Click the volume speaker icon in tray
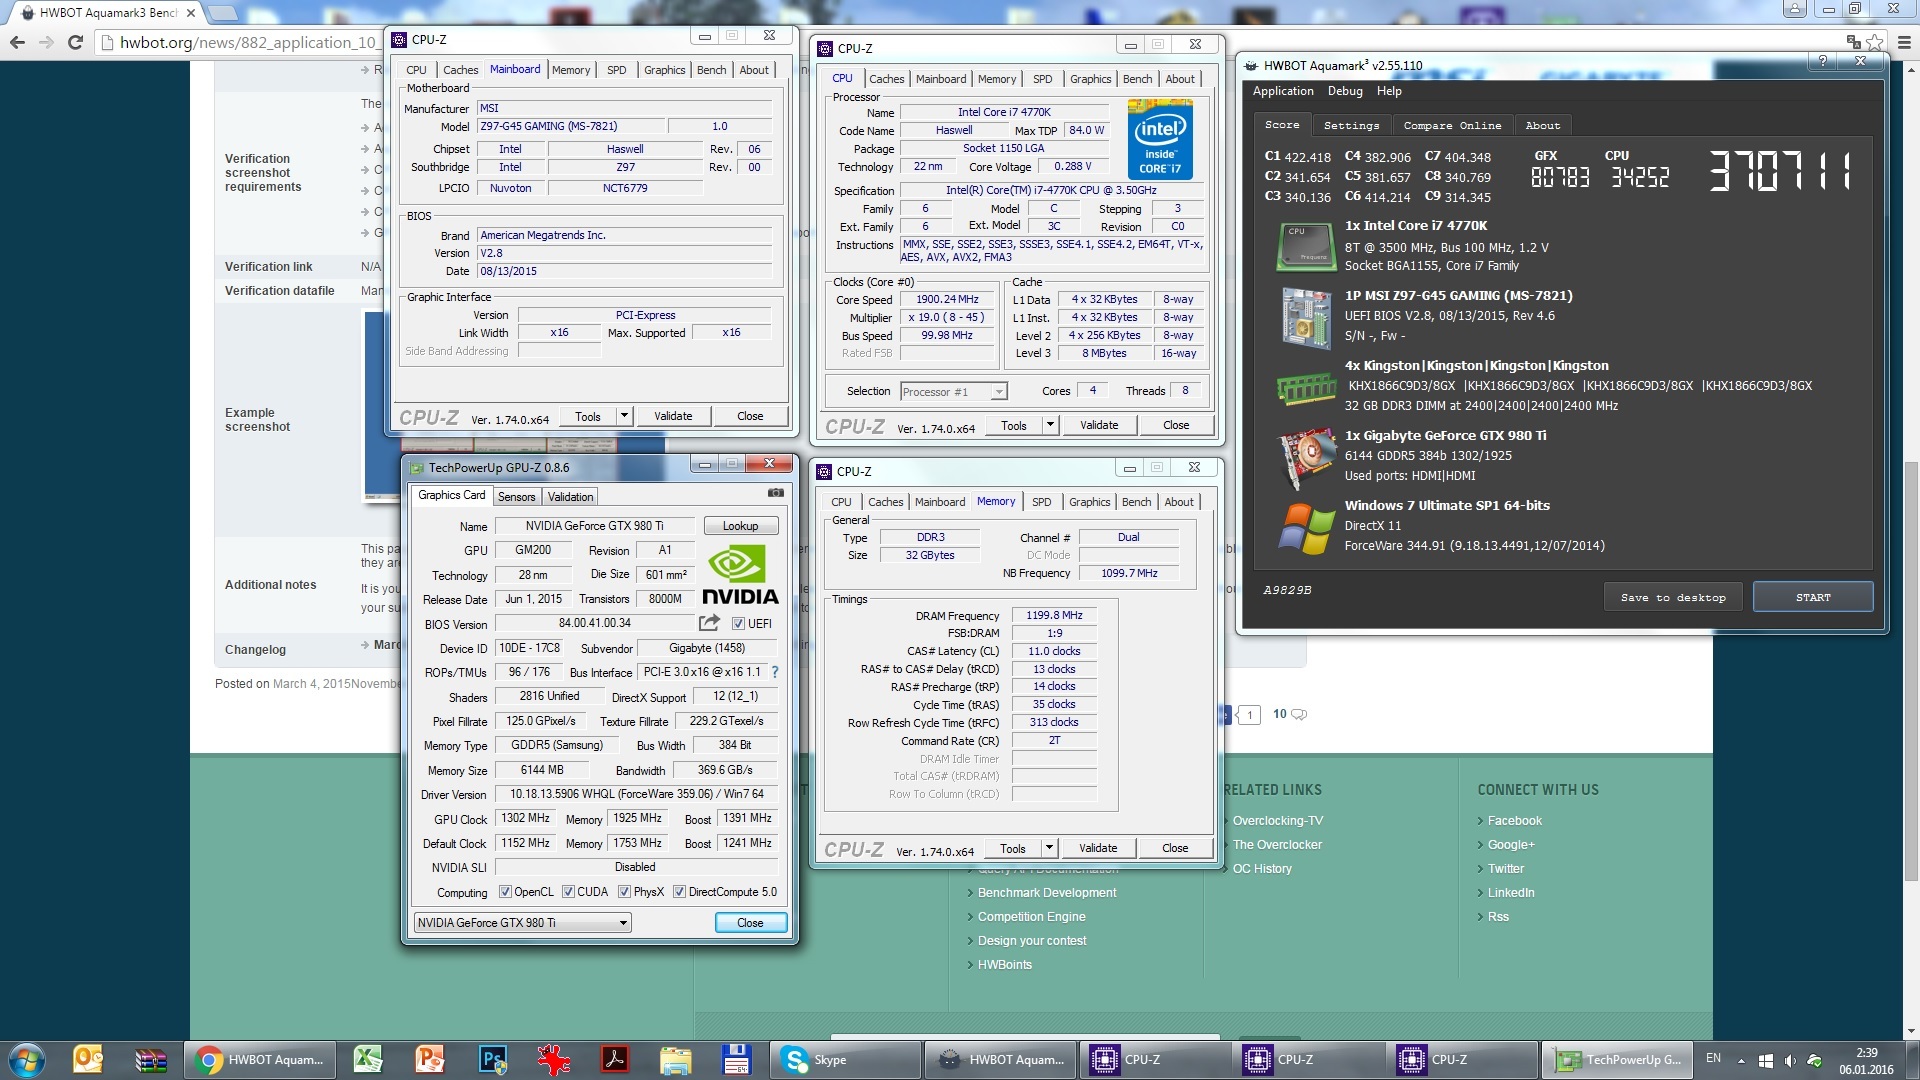Viewport: 1920px width, 1080px height. [x=1790, y=1060]
